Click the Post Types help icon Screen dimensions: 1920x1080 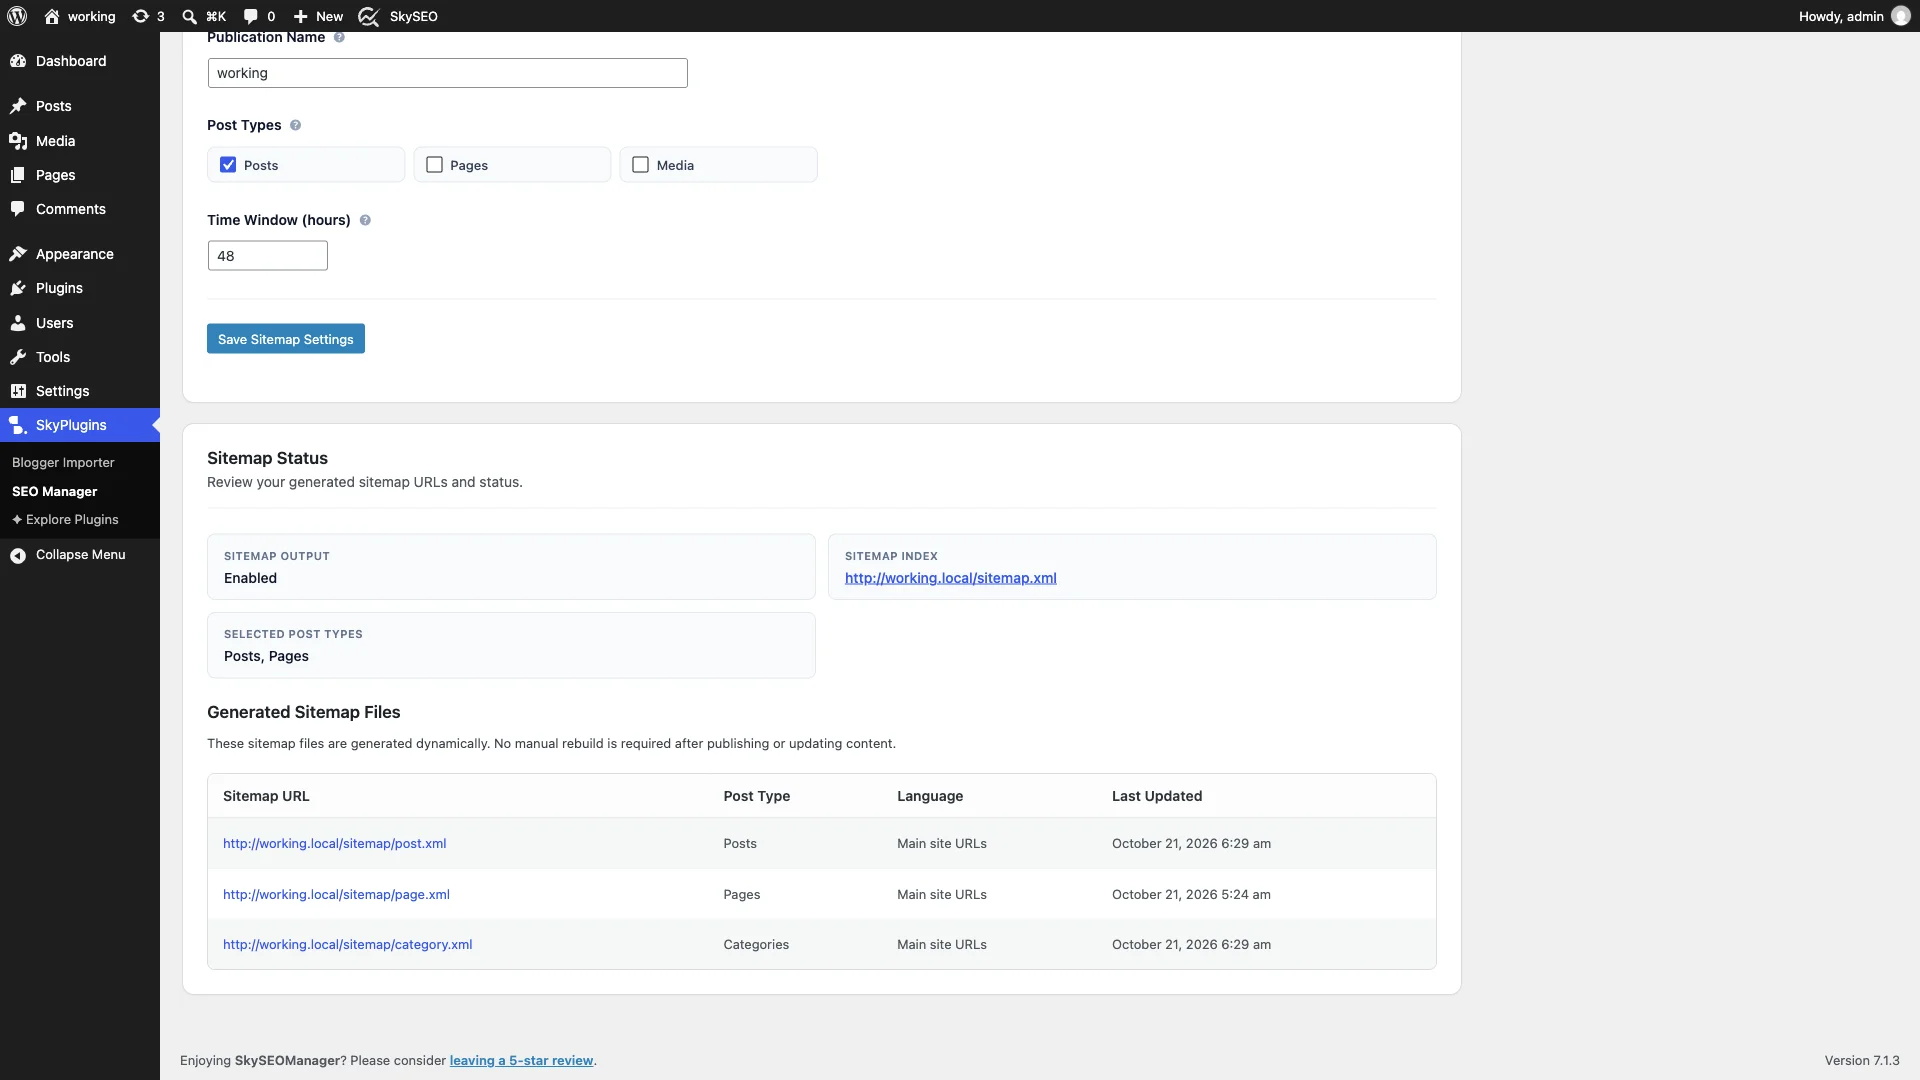coord(295,125)
